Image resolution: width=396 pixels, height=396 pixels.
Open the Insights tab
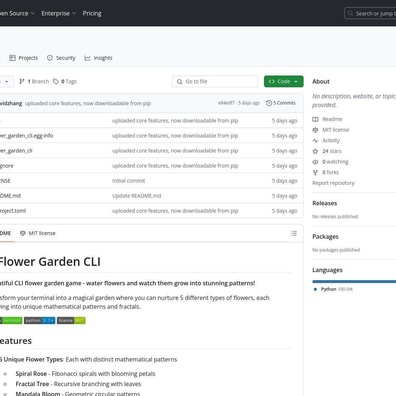coord(98,58)
